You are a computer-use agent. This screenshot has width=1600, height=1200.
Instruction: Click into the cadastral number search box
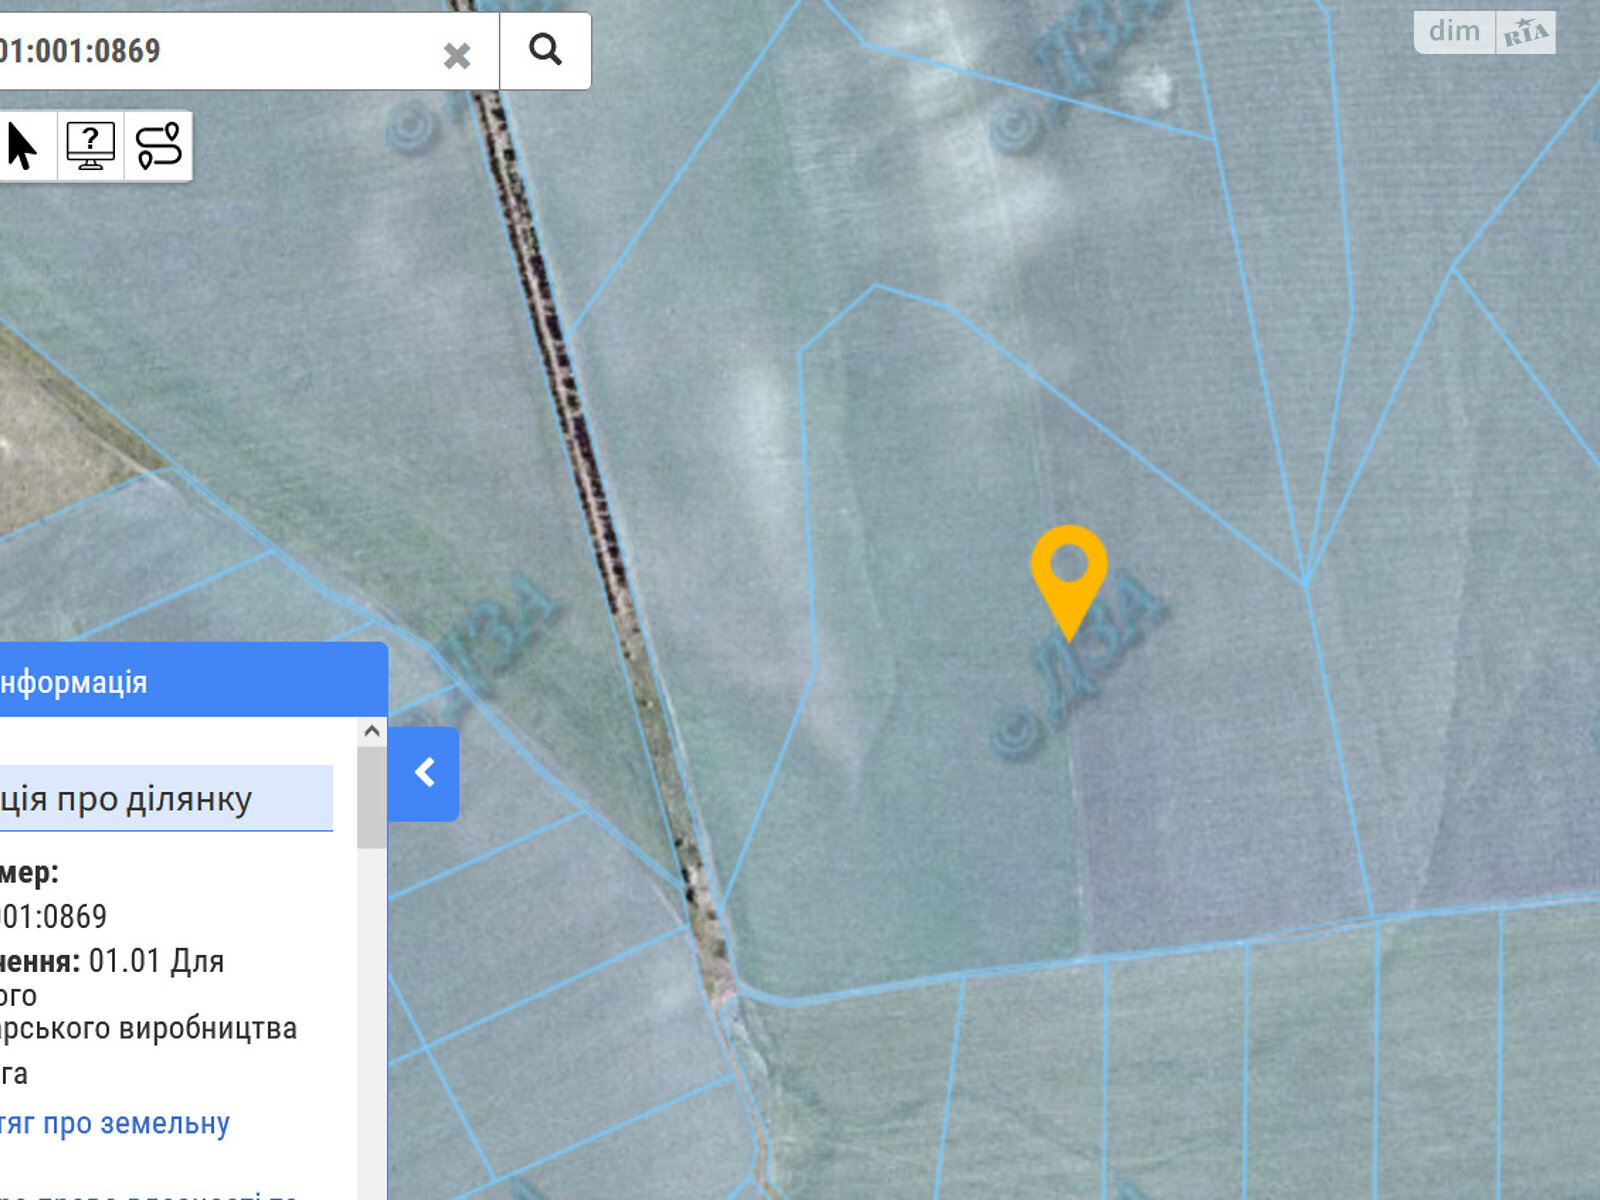[220, 50]
